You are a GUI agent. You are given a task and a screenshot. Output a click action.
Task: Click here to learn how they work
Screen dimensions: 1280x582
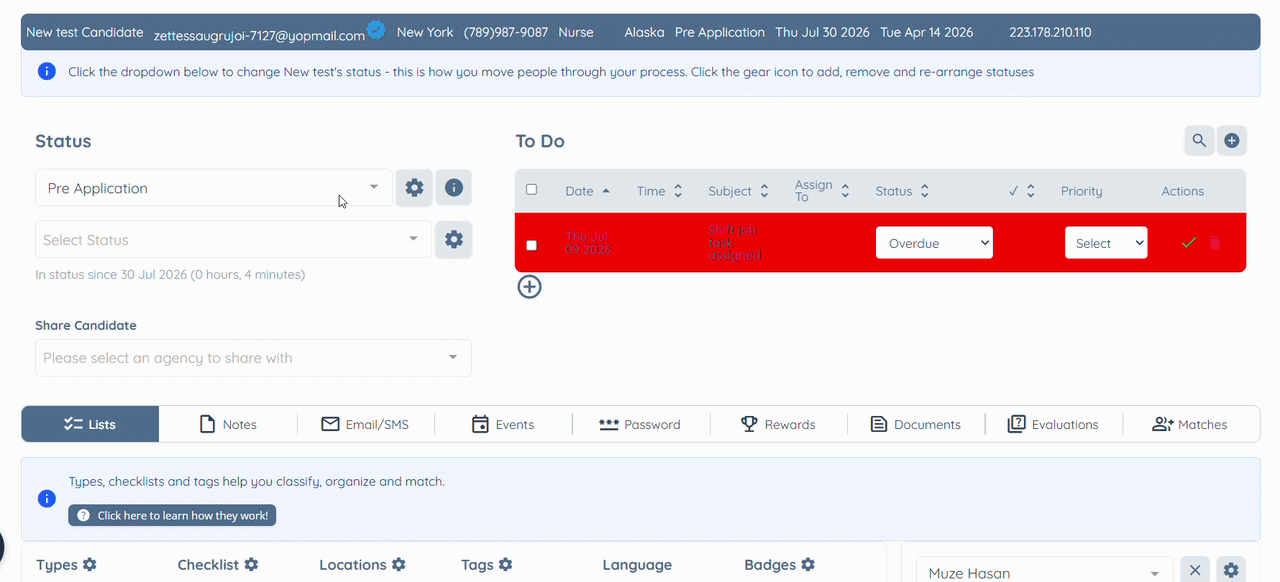pyautogui.click(x=172, y=515)
